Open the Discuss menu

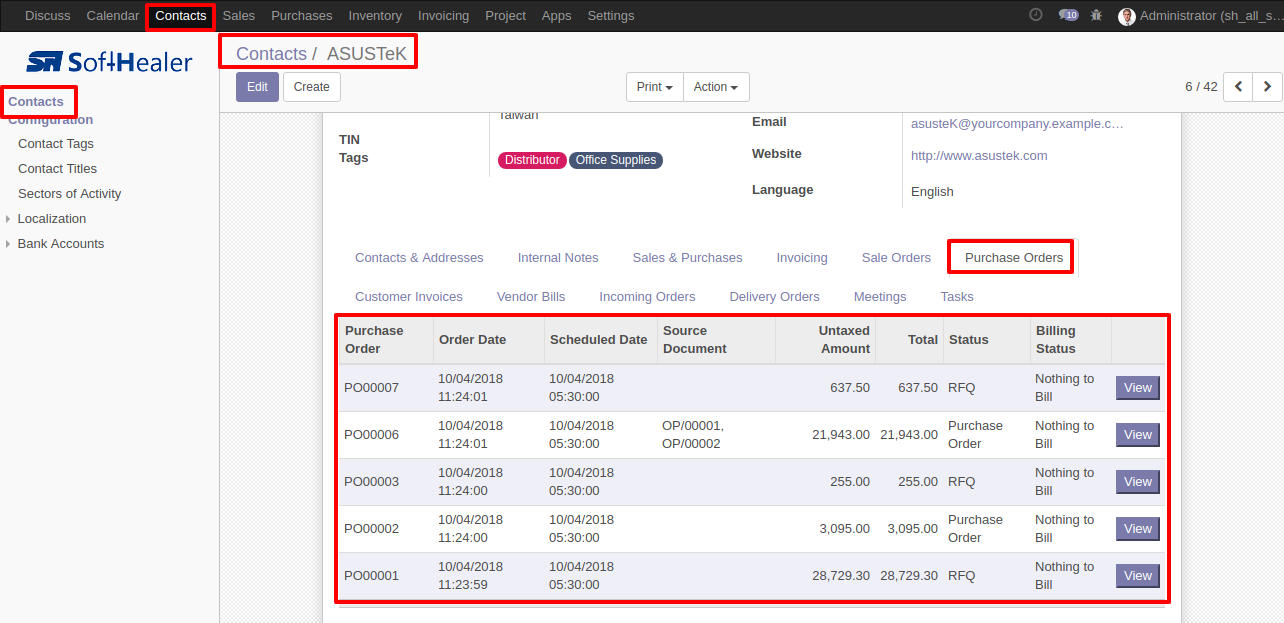click(x=48, y=16)
